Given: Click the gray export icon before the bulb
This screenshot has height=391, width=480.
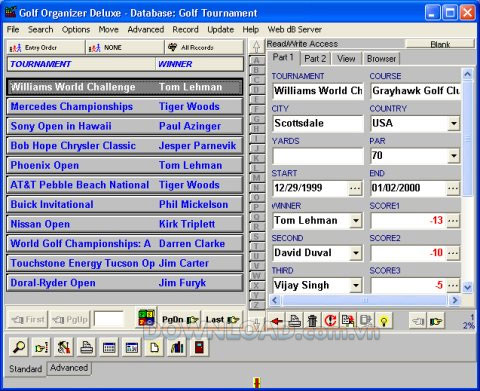Looking at the screenshot, I should click(x=366, y=321).
